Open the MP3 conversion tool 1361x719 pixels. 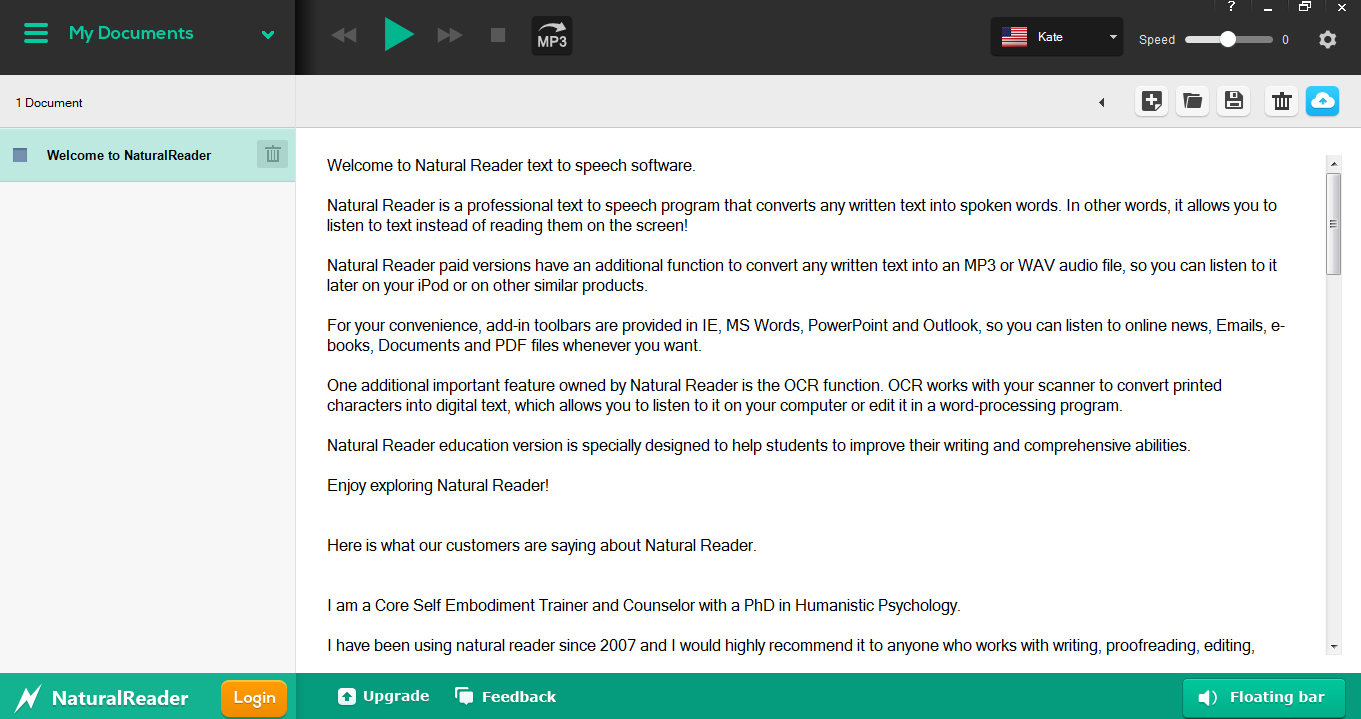pyautogui.click(x=551, y=35)
